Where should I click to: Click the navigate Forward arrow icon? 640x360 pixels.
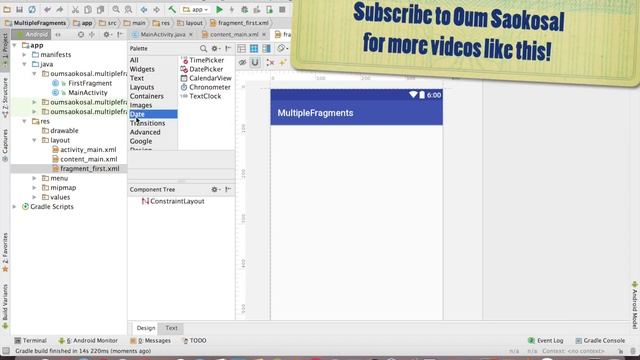point(156,9)
